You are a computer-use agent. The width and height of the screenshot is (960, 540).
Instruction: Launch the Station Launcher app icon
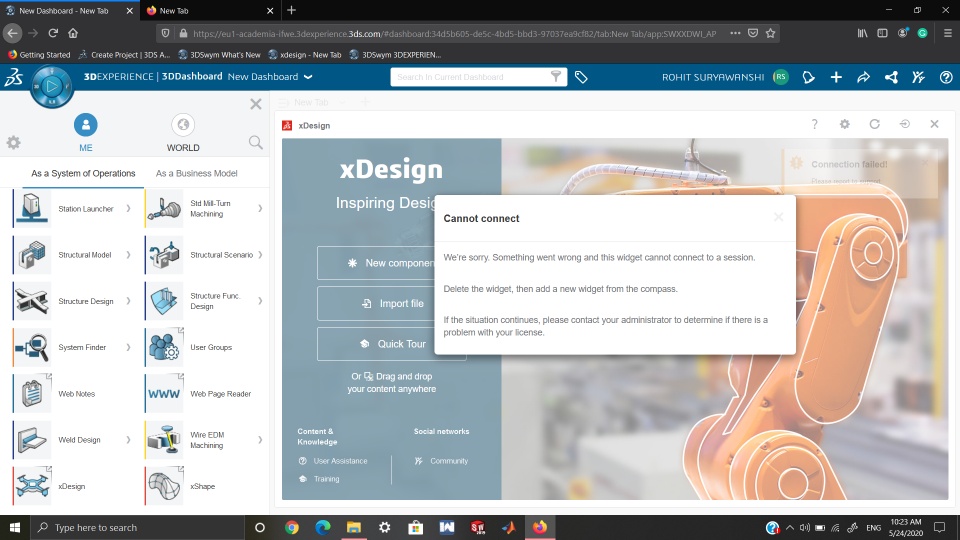click(x=32, y=209)
